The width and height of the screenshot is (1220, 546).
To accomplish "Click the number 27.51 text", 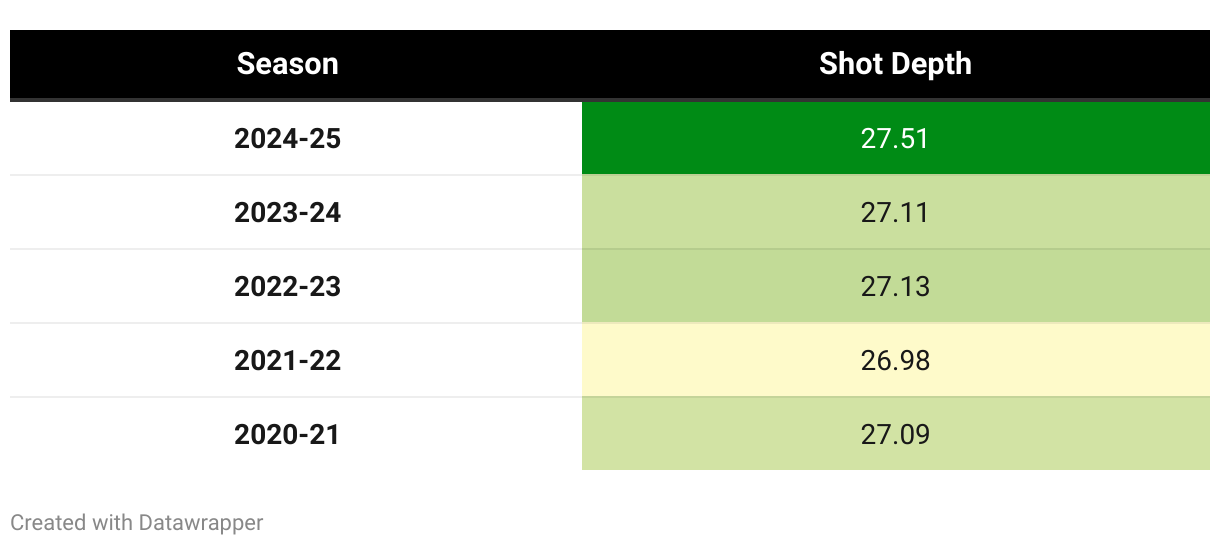I will point(895,138).
